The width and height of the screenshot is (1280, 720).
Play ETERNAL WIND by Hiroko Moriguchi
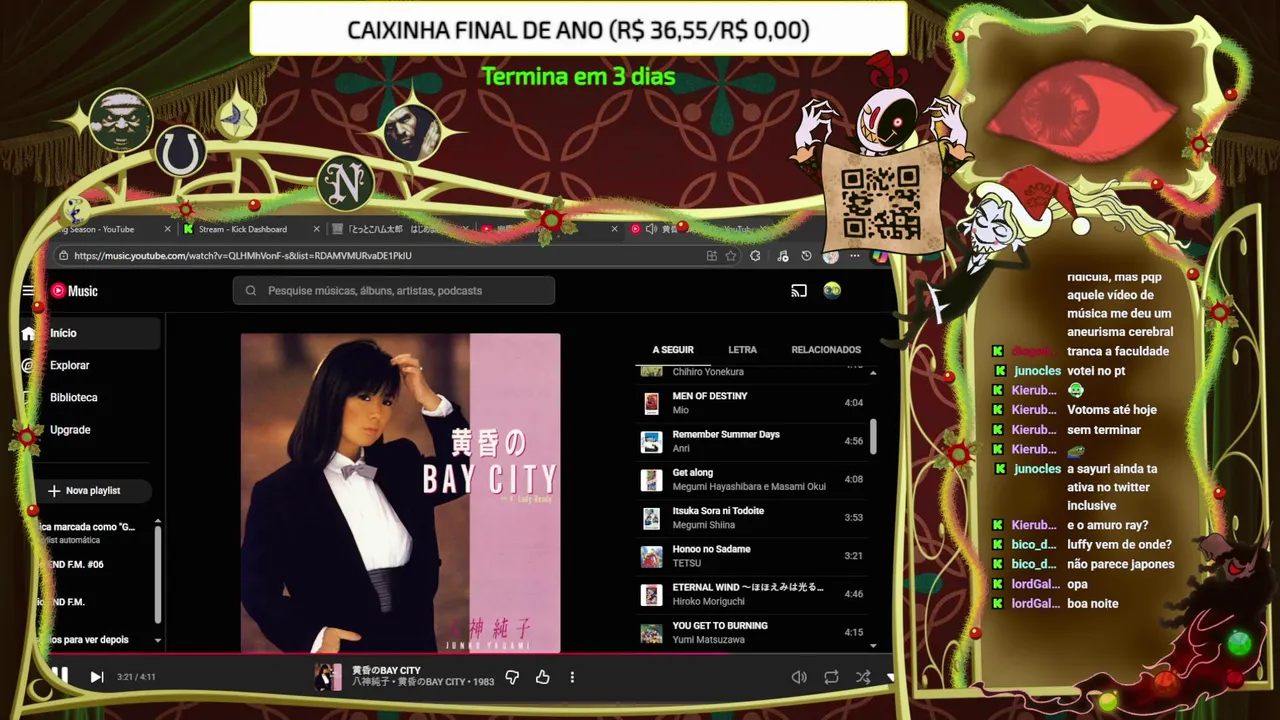[x=752, y=594]
